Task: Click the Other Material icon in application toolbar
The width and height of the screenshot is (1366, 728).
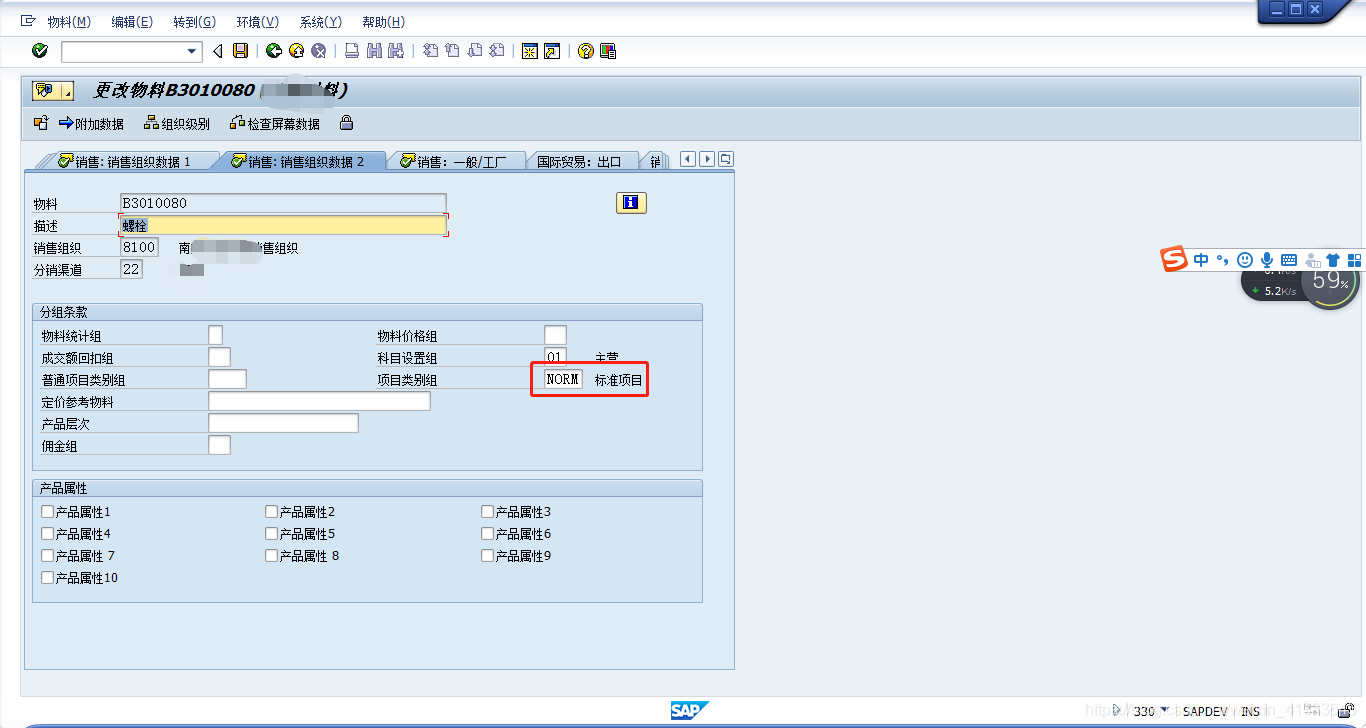Action: coord(41,123)
